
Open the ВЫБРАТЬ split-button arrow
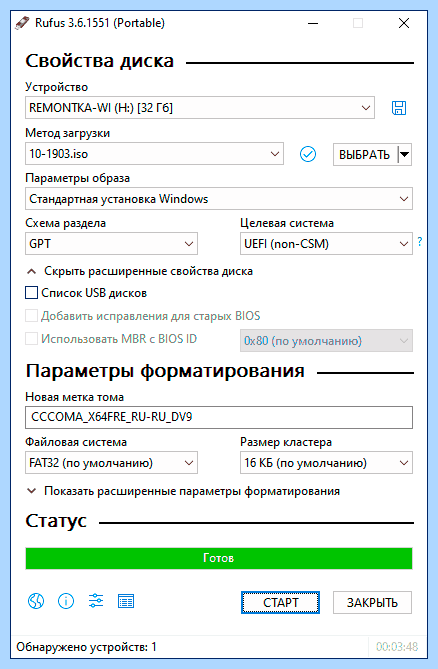click(x=405, y=154)
